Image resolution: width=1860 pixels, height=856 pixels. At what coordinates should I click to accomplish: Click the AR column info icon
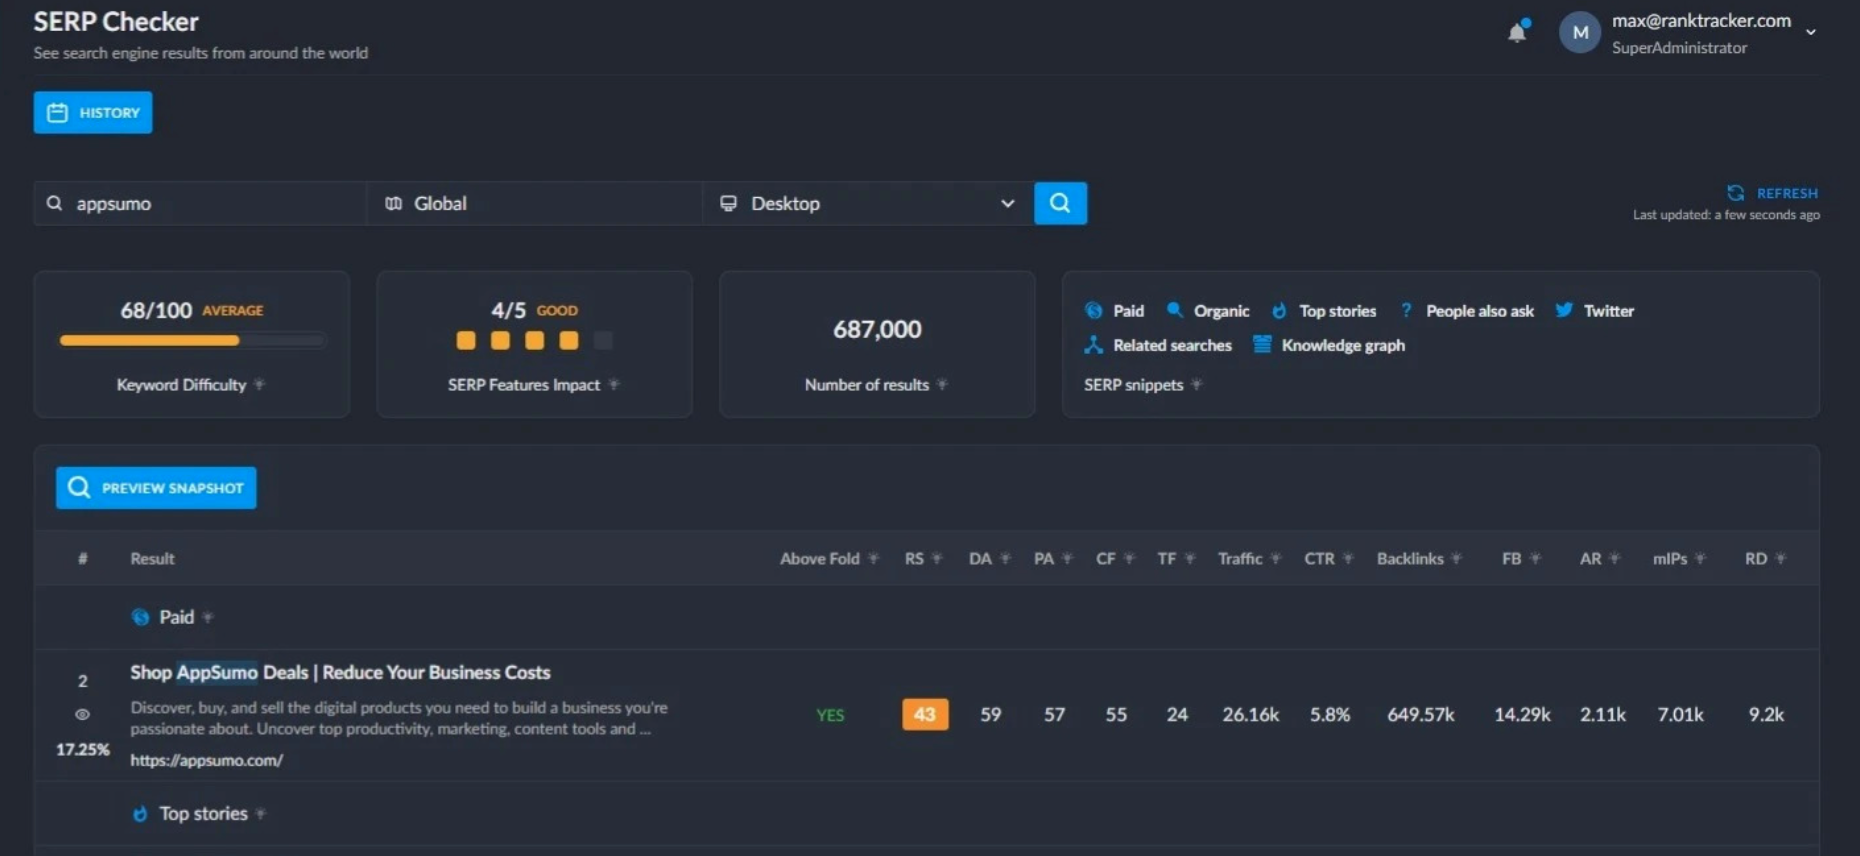[x=1614, y=559]
